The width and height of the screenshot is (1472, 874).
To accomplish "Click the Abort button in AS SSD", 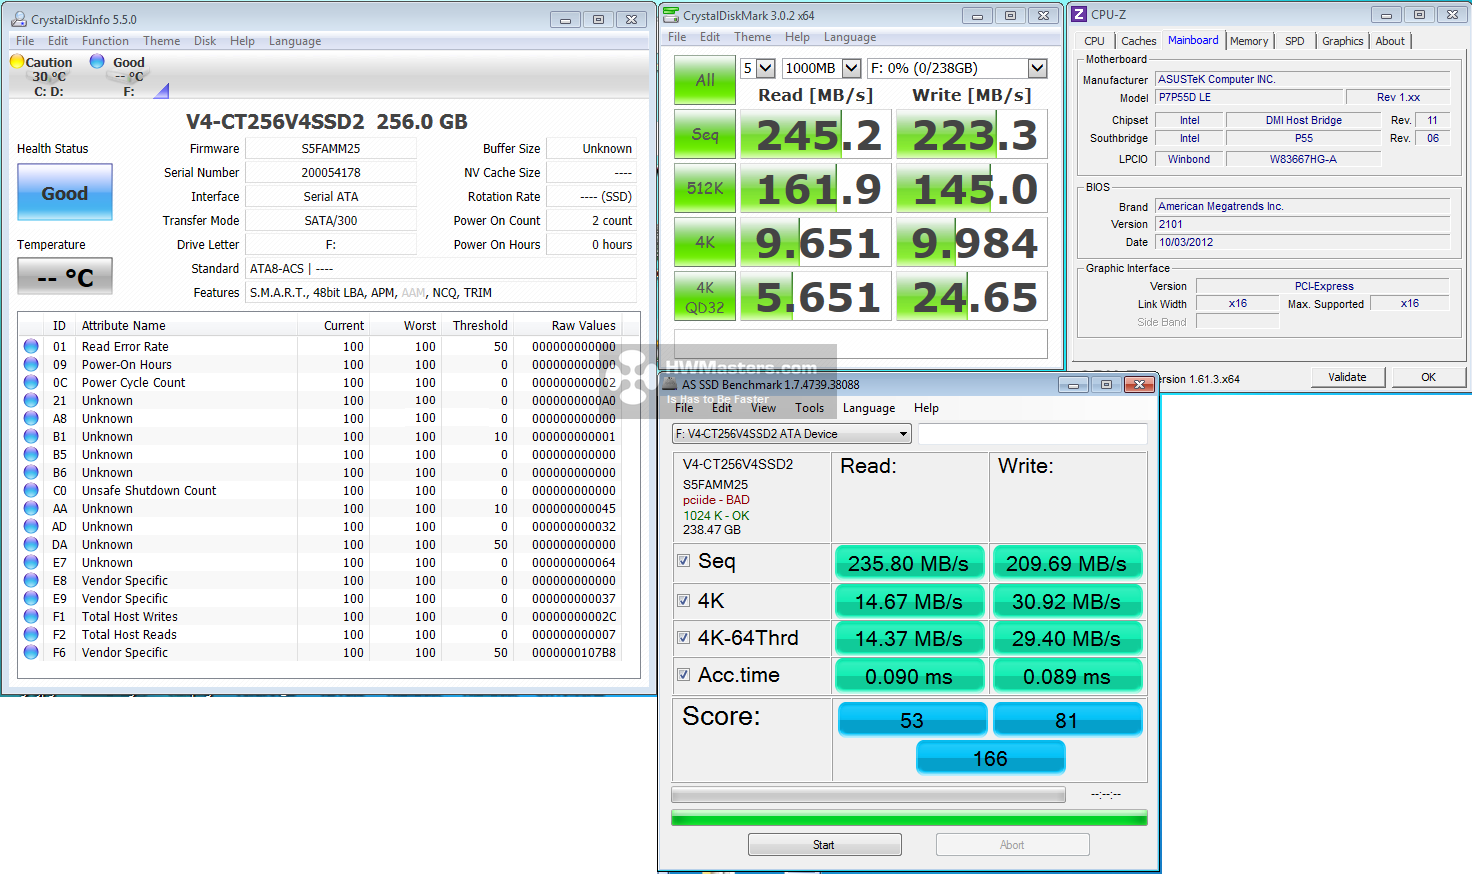I will click(x=1012, y=845).
